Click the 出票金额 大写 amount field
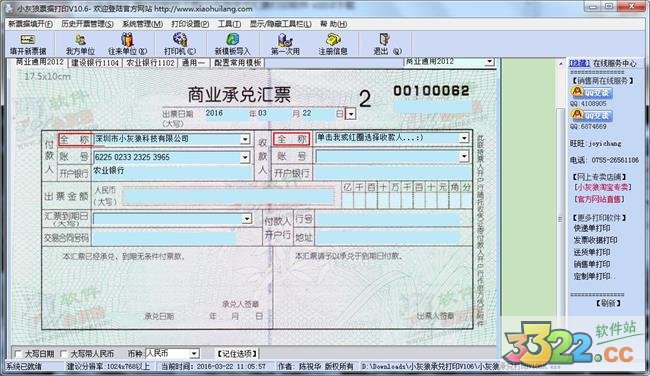 (x=228, y=196)
